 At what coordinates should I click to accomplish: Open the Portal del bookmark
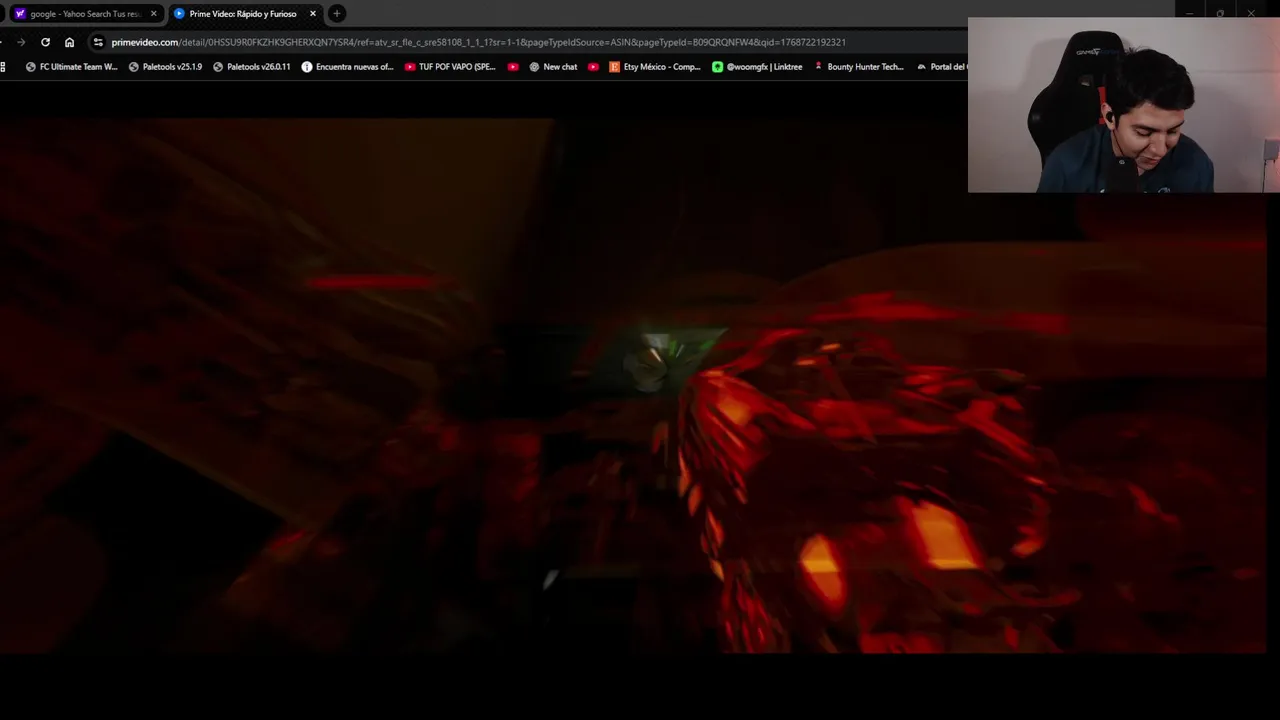click(x=940, y=67)
